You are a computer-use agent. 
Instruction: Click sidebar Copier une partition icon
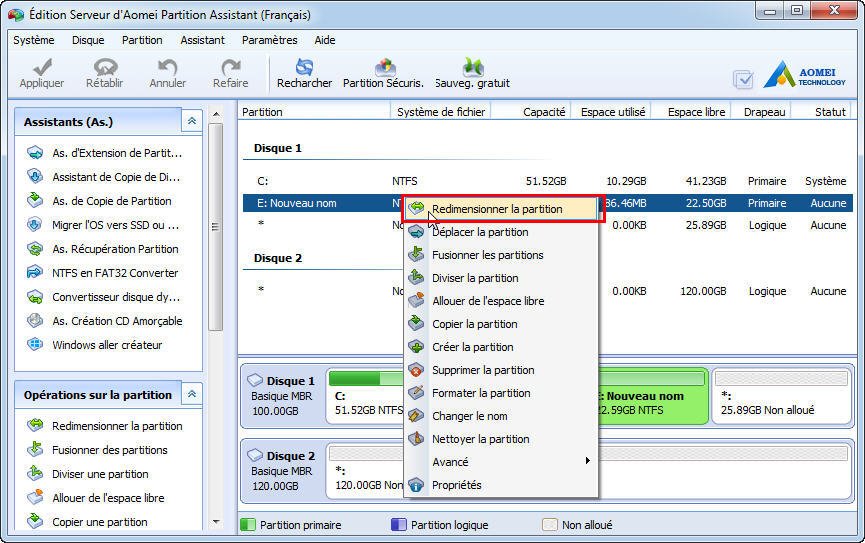[x=35, y=521]
